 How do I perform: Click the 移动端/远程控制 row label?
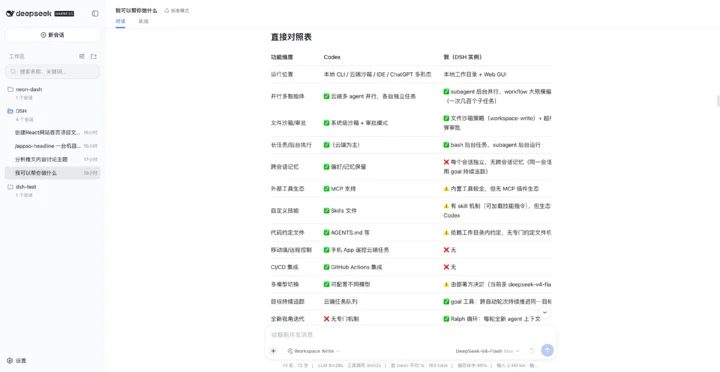(x=291, y=250)
